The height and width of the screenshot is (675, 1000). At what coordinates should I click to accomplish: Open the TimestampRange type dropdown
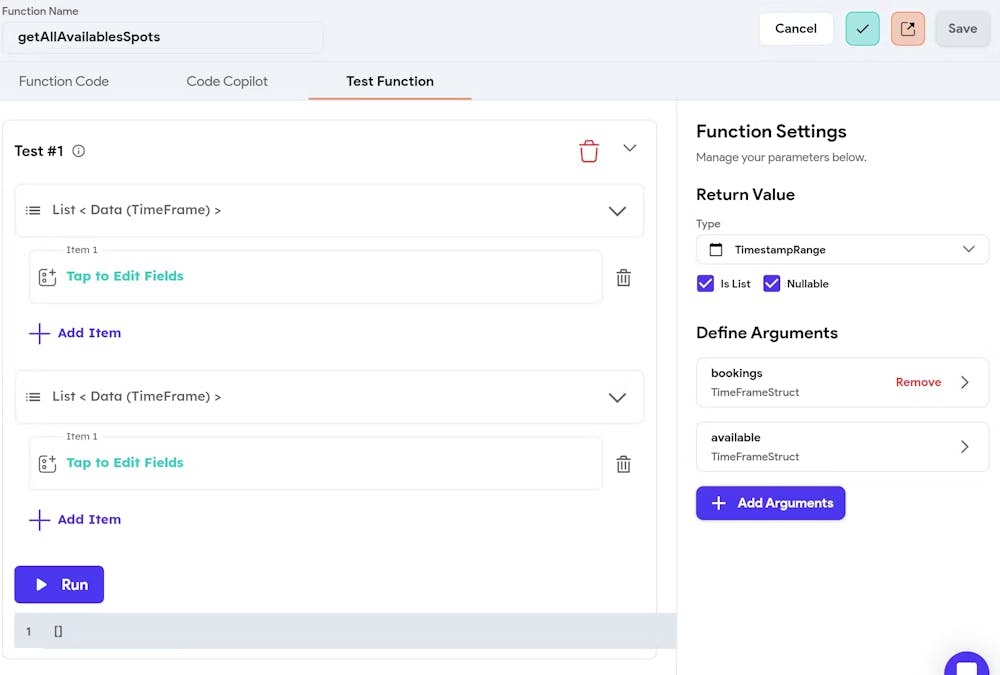(967, 249)
